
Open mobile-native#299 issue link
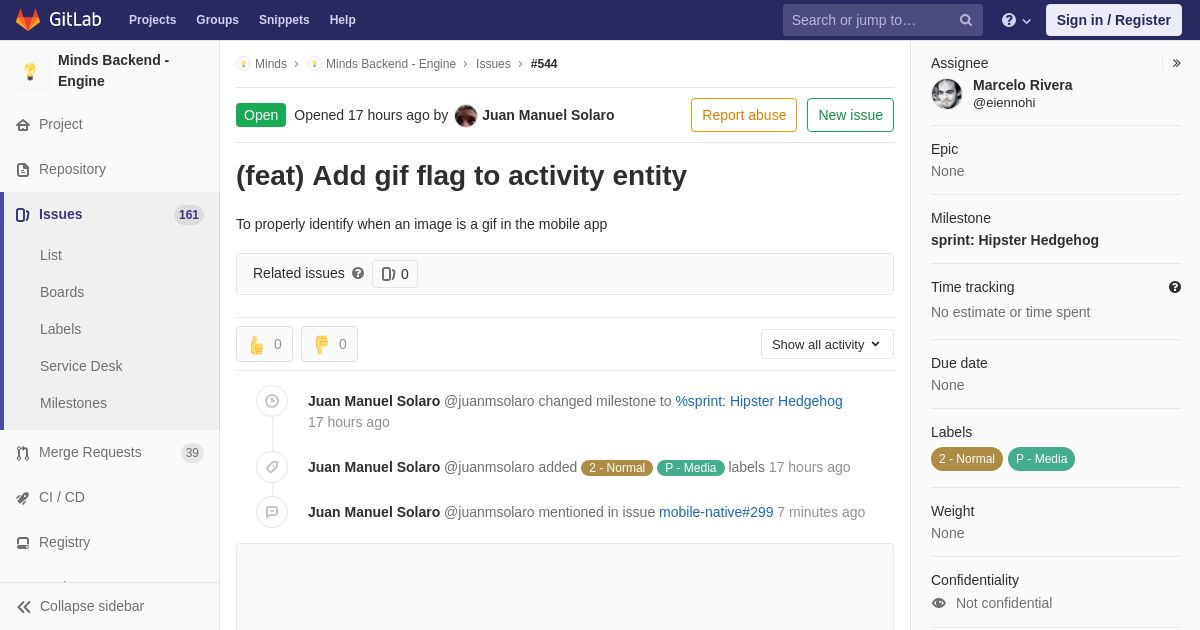(x=716, y=512)
